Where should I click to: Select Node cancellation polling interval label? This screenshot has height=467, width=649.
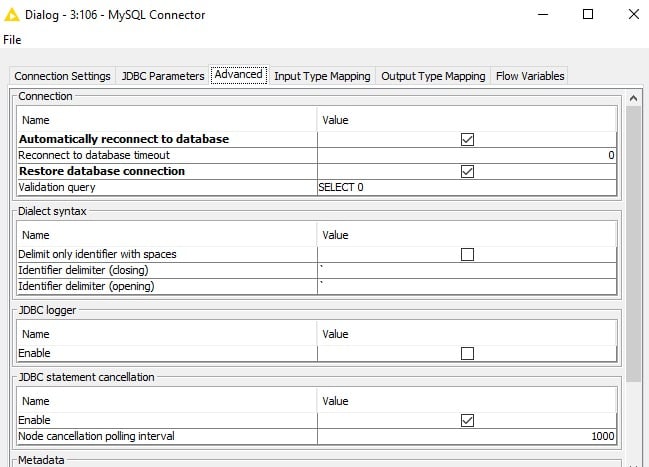click(96, 436)
